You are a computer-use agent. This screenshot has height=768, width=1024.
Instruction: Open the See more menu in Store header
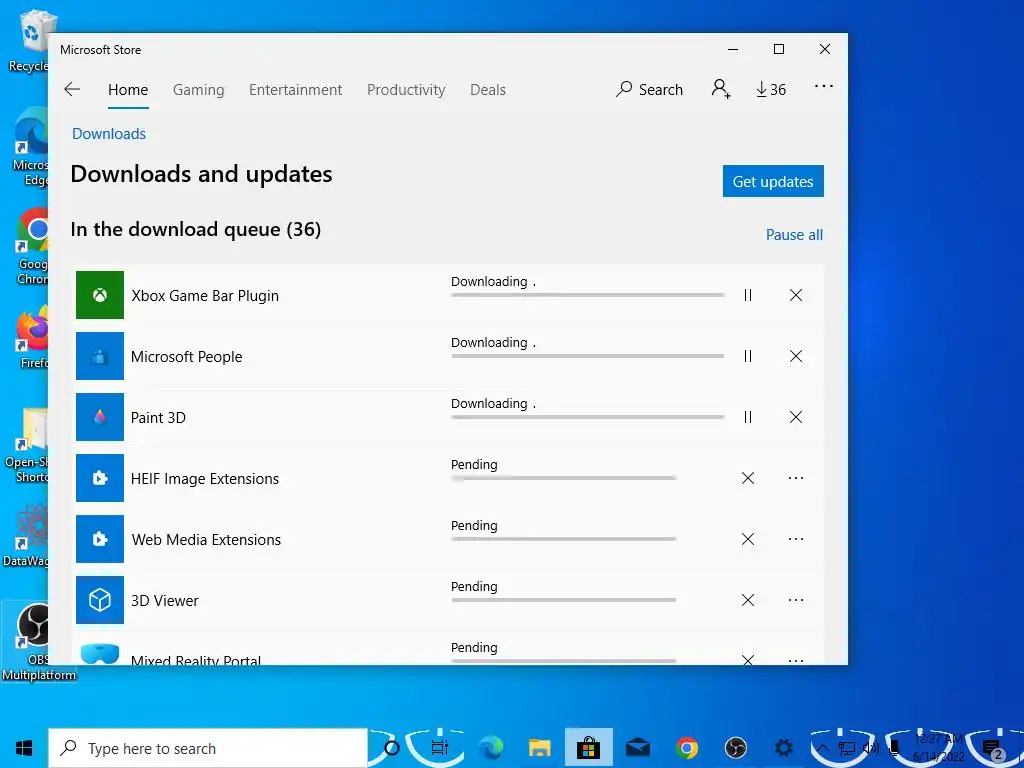pos(824,86)
